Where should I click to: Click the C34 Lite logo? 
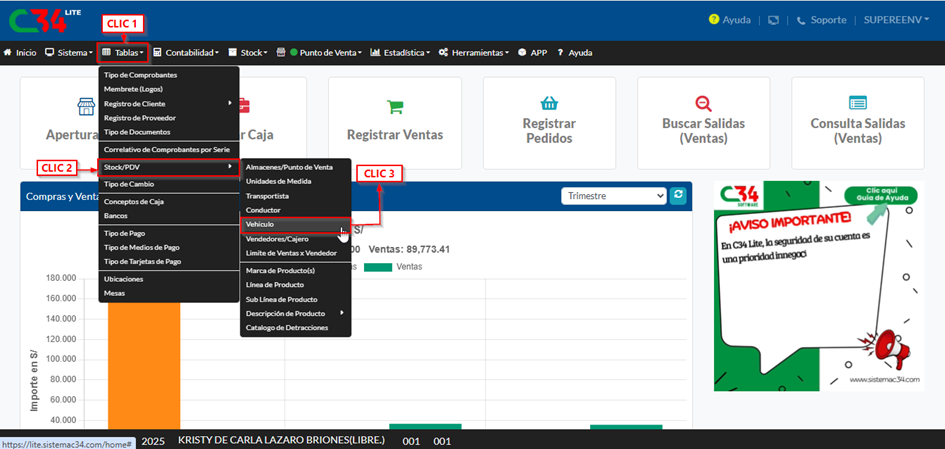point(37,21)
